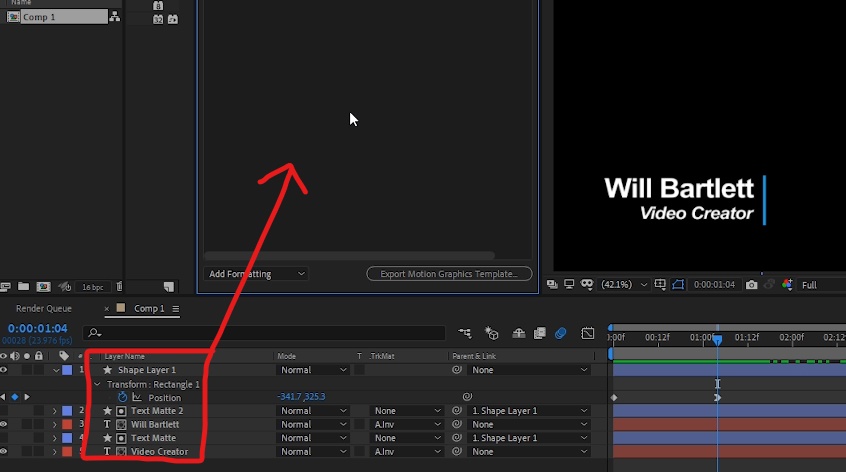Viewport: 846px width, 472px height.
Task: Click the 16 bpc color depth button
Action: [92, 287]
